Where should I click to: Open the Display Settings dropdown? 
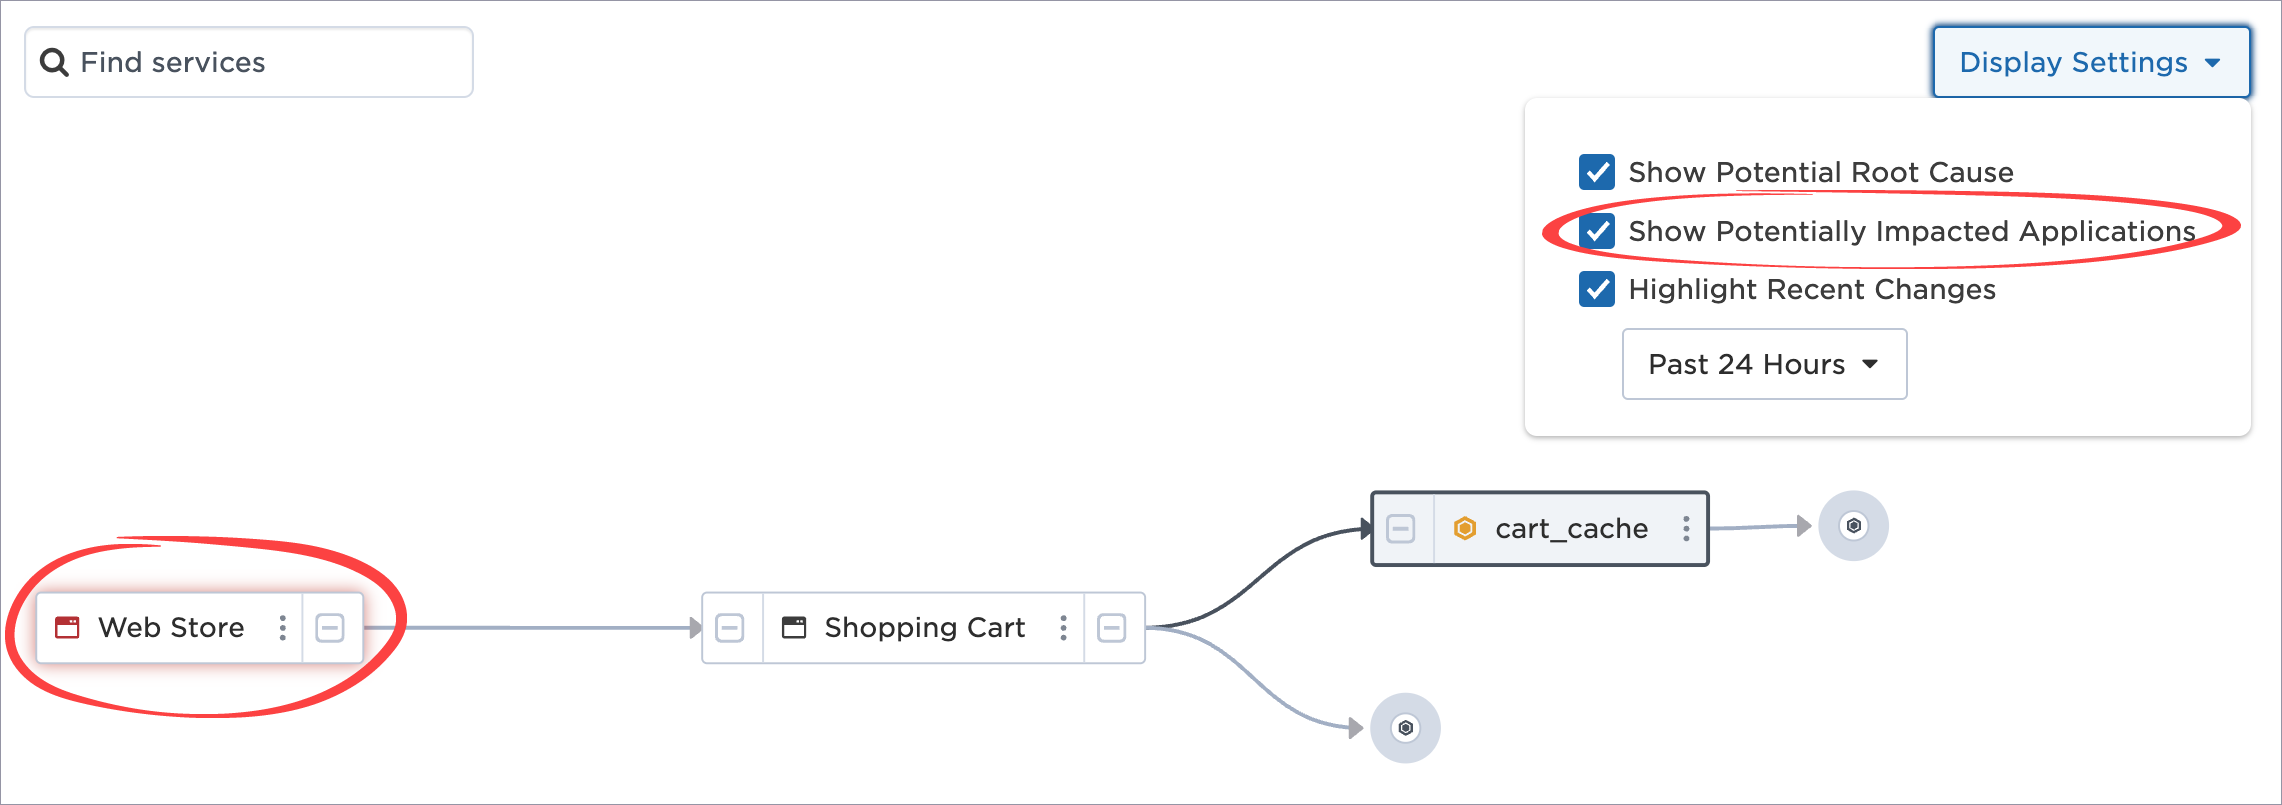click(2091, 62)
